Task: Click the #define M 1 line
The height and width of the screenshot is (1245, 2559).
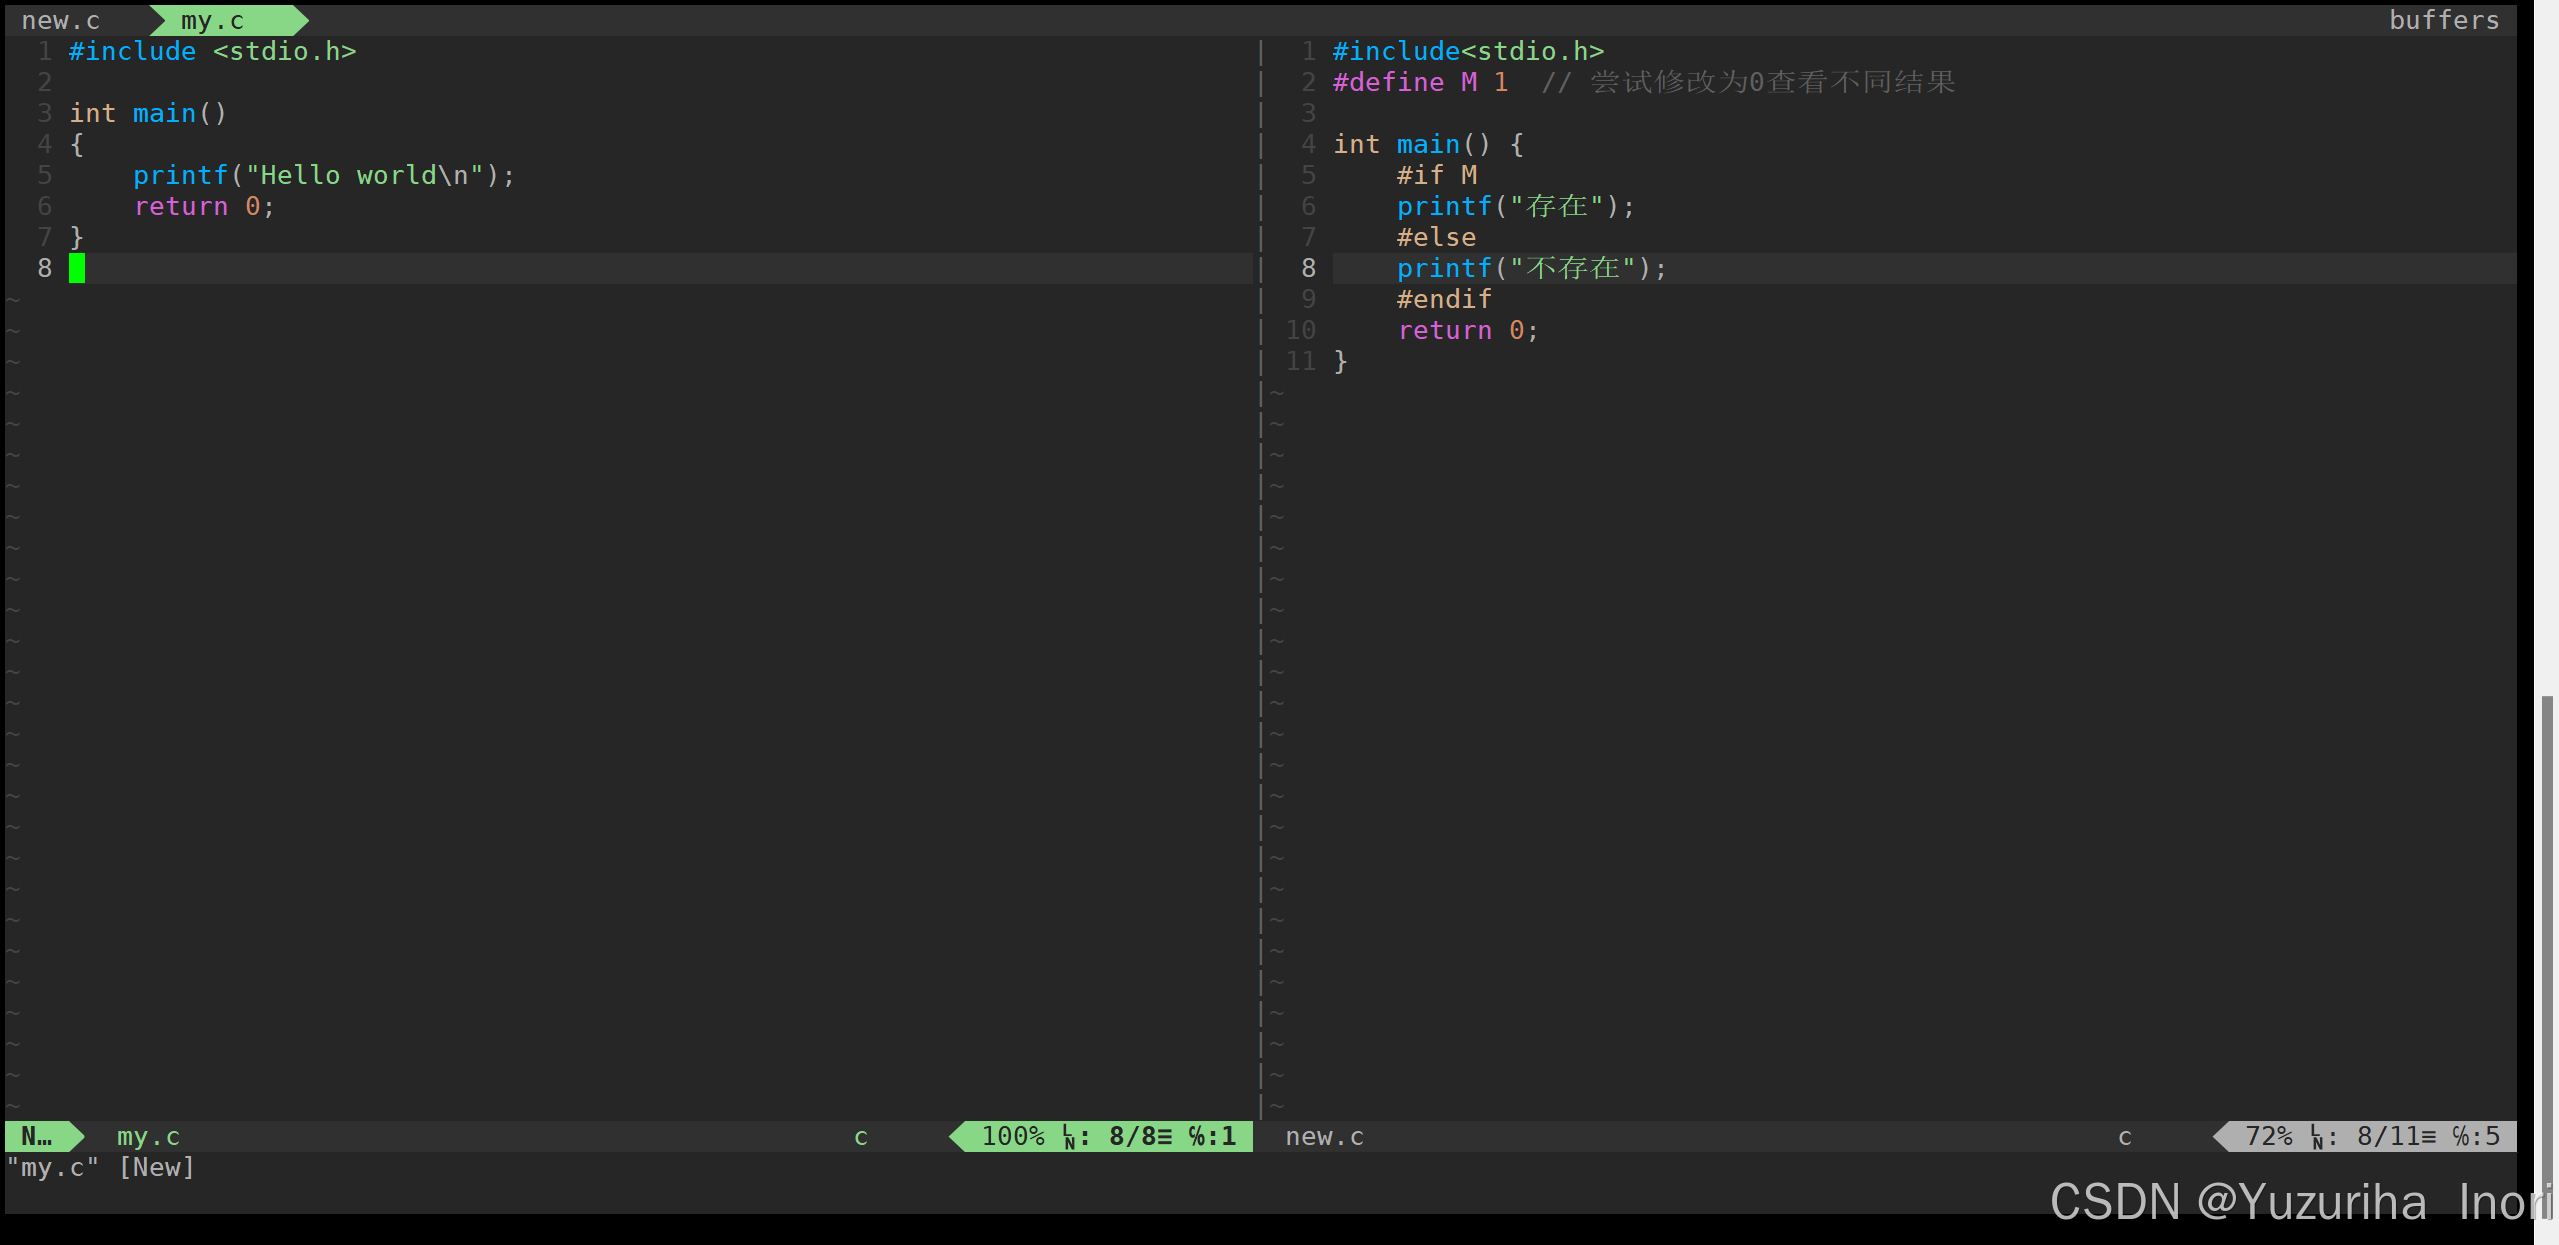Action: click(x=1420, y=82)
